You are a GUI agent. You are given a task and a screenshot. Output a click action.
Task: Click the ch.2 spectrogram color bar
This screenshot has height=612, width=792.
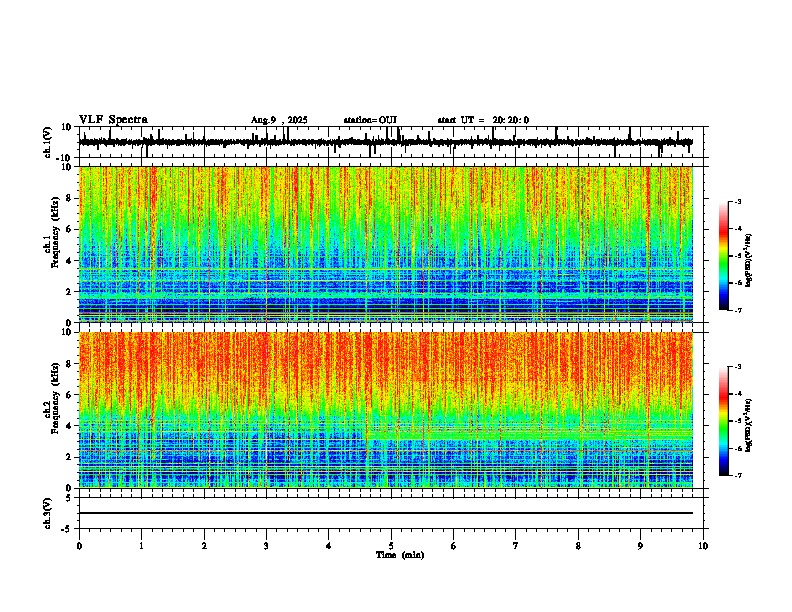point(724,421)
